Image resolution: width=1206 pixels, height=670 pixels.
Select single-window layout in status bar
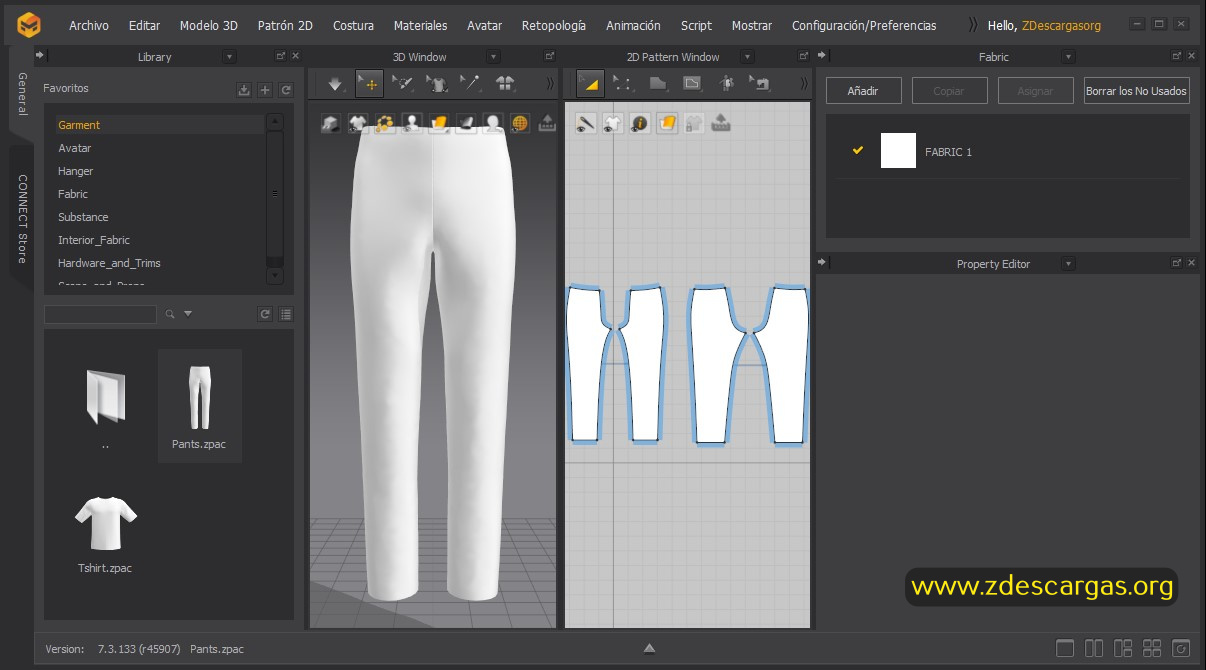pos(1065,648)
